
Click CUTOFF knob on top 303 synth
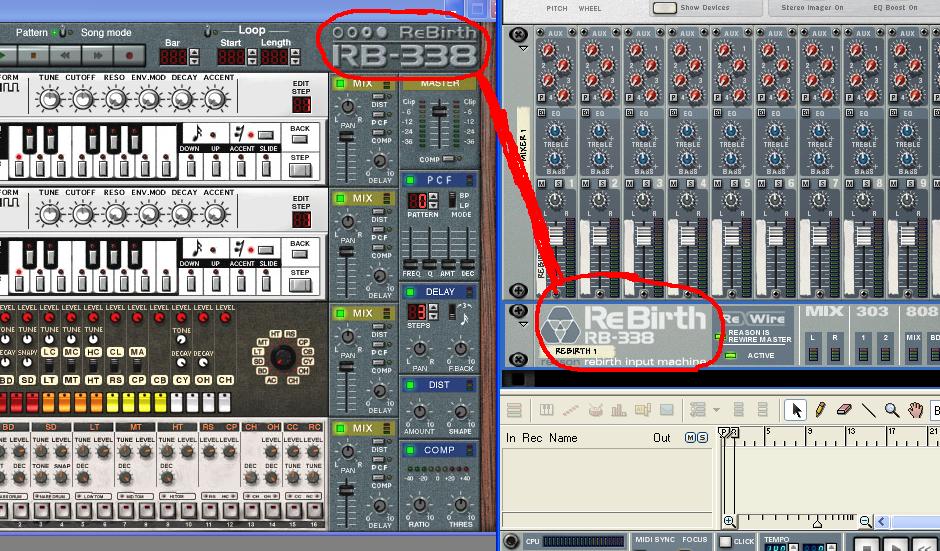(x=83, y=100)
